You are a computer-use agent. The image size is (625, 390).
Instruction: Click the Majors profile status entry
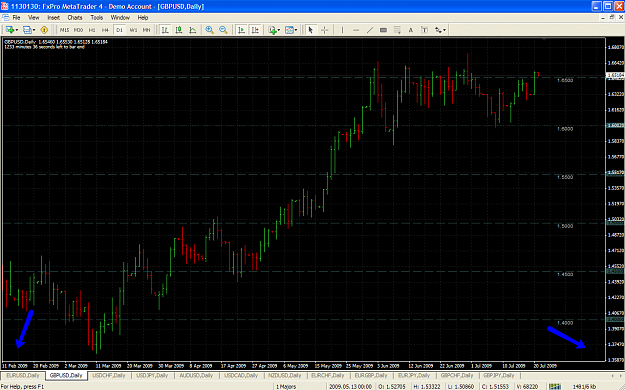tap(286, 386)
